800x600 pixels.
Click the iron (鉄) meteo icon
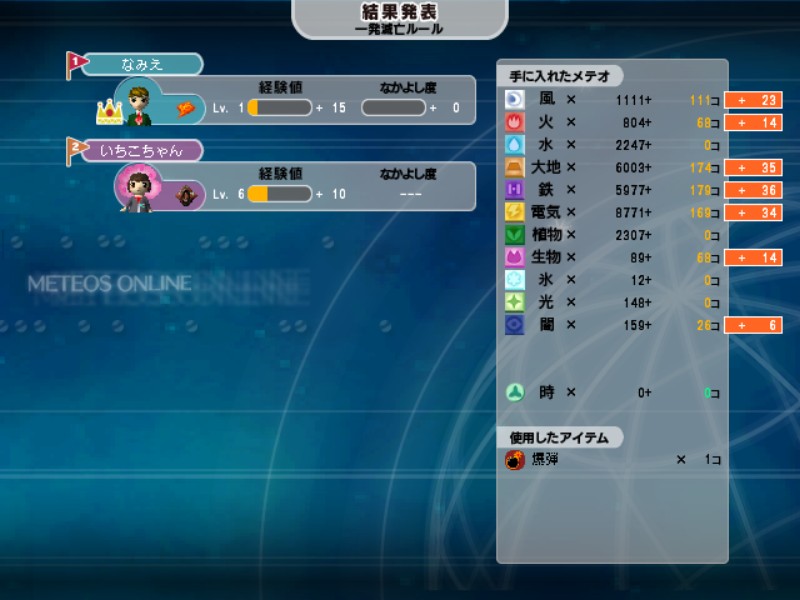(514, 190)
